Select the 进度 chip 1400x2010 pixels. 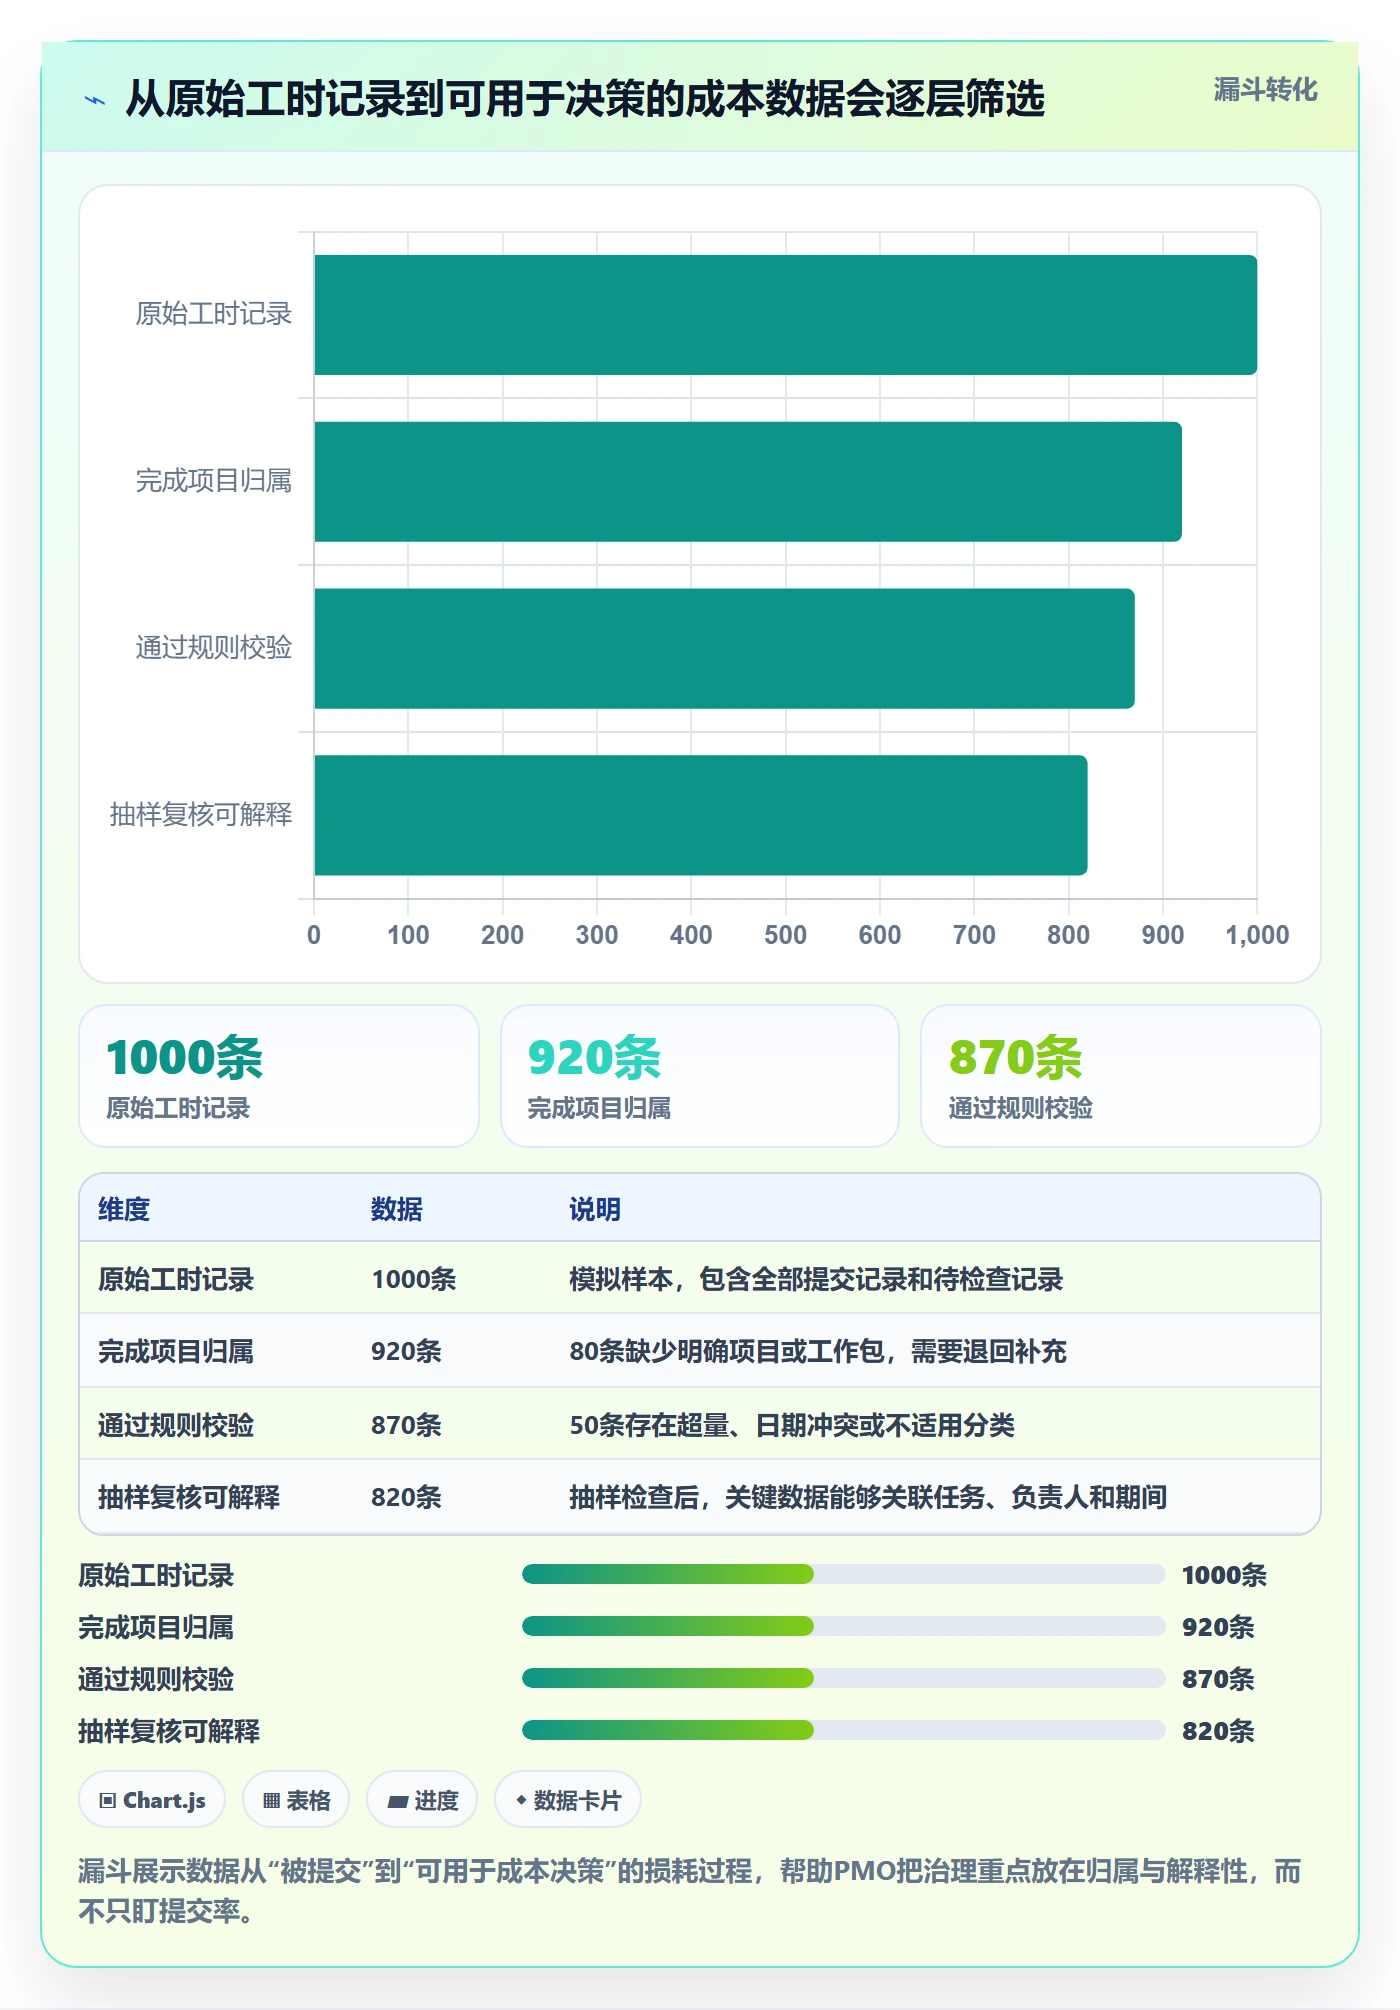pyautogui.click(x=422, y=1800)
